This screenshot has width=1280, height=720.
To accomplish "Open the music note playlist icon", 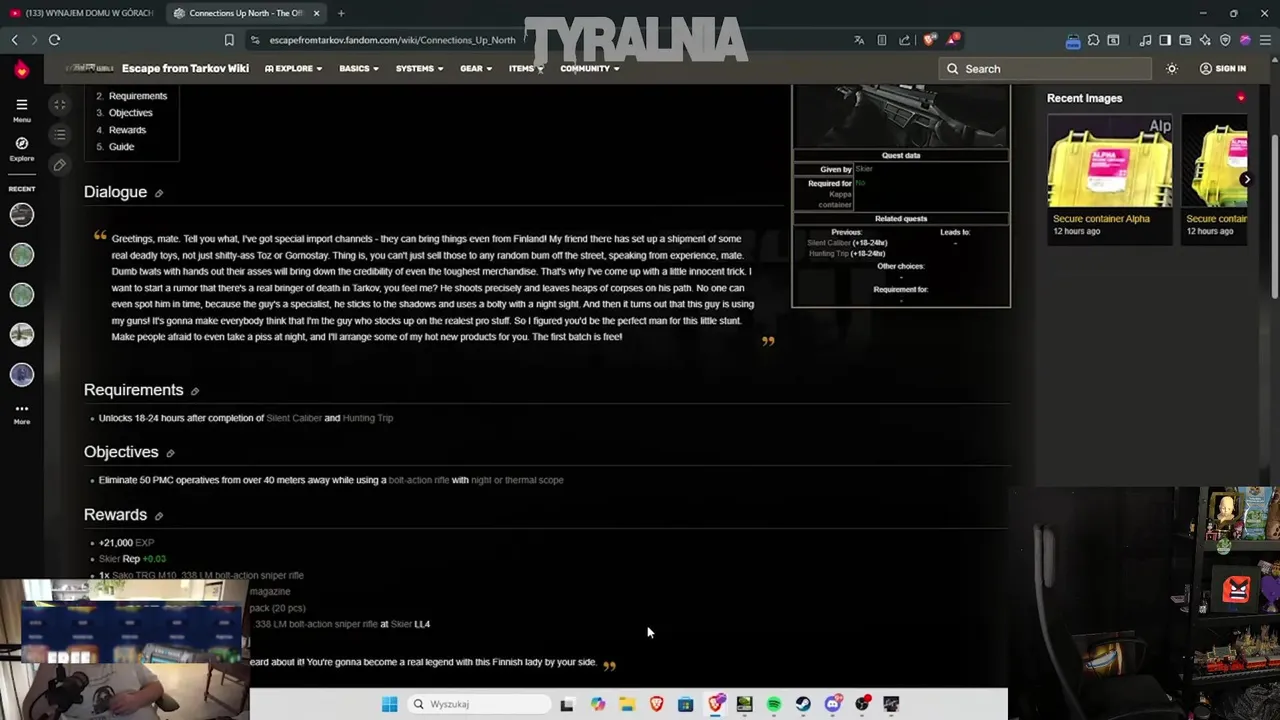I will 1145,40.
